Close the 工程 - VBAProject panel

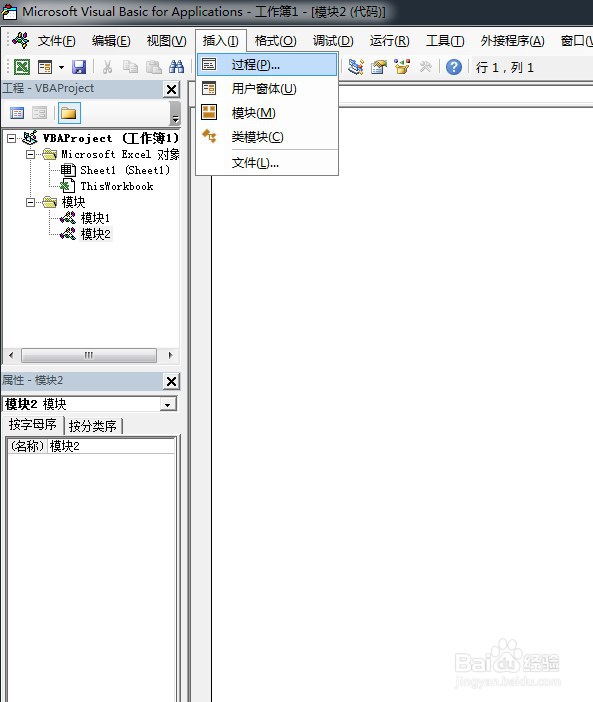(x=171, y=90)
